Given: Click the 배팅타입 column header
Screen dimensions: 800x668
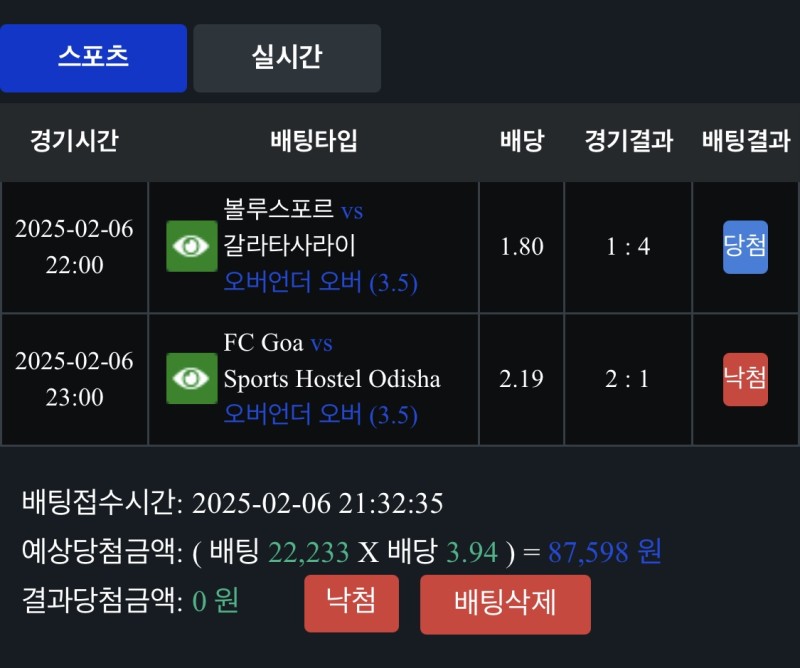Looking at the screenshot, I should point(313,141).
